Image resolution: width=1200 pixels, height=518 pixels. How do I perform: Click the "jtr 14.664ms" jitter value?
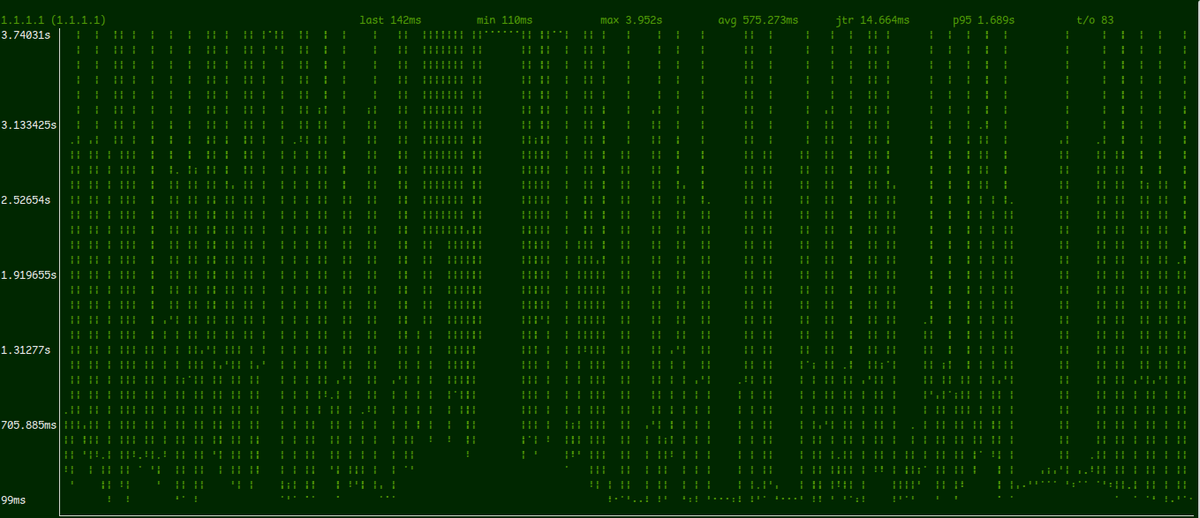coord(873,20)
